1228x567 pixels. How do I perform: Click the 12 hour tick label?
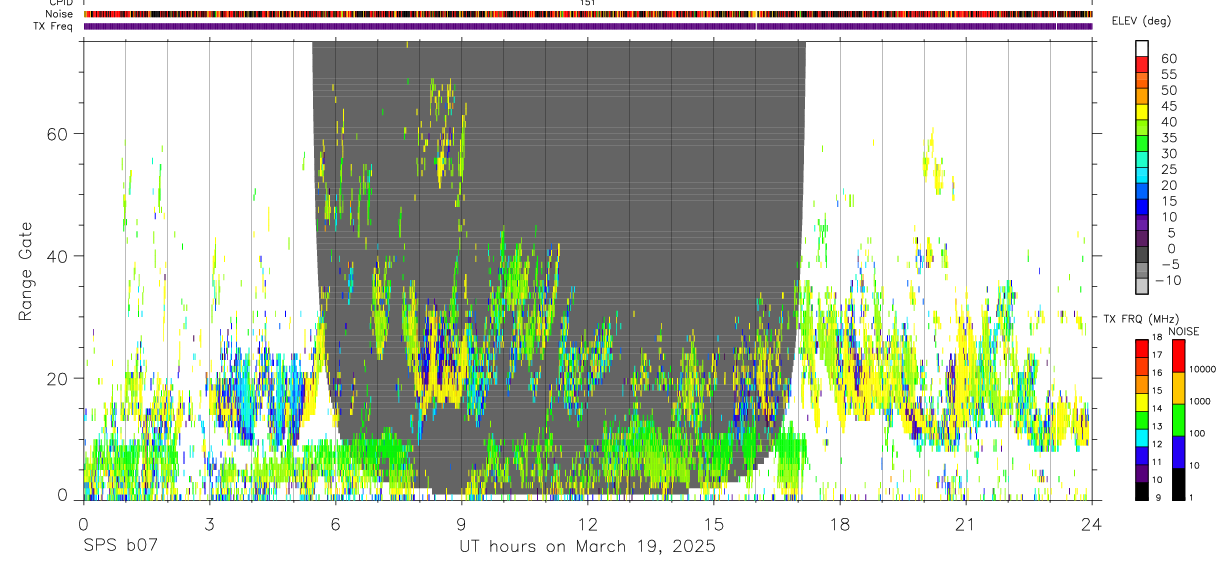[x=587, y=524]
